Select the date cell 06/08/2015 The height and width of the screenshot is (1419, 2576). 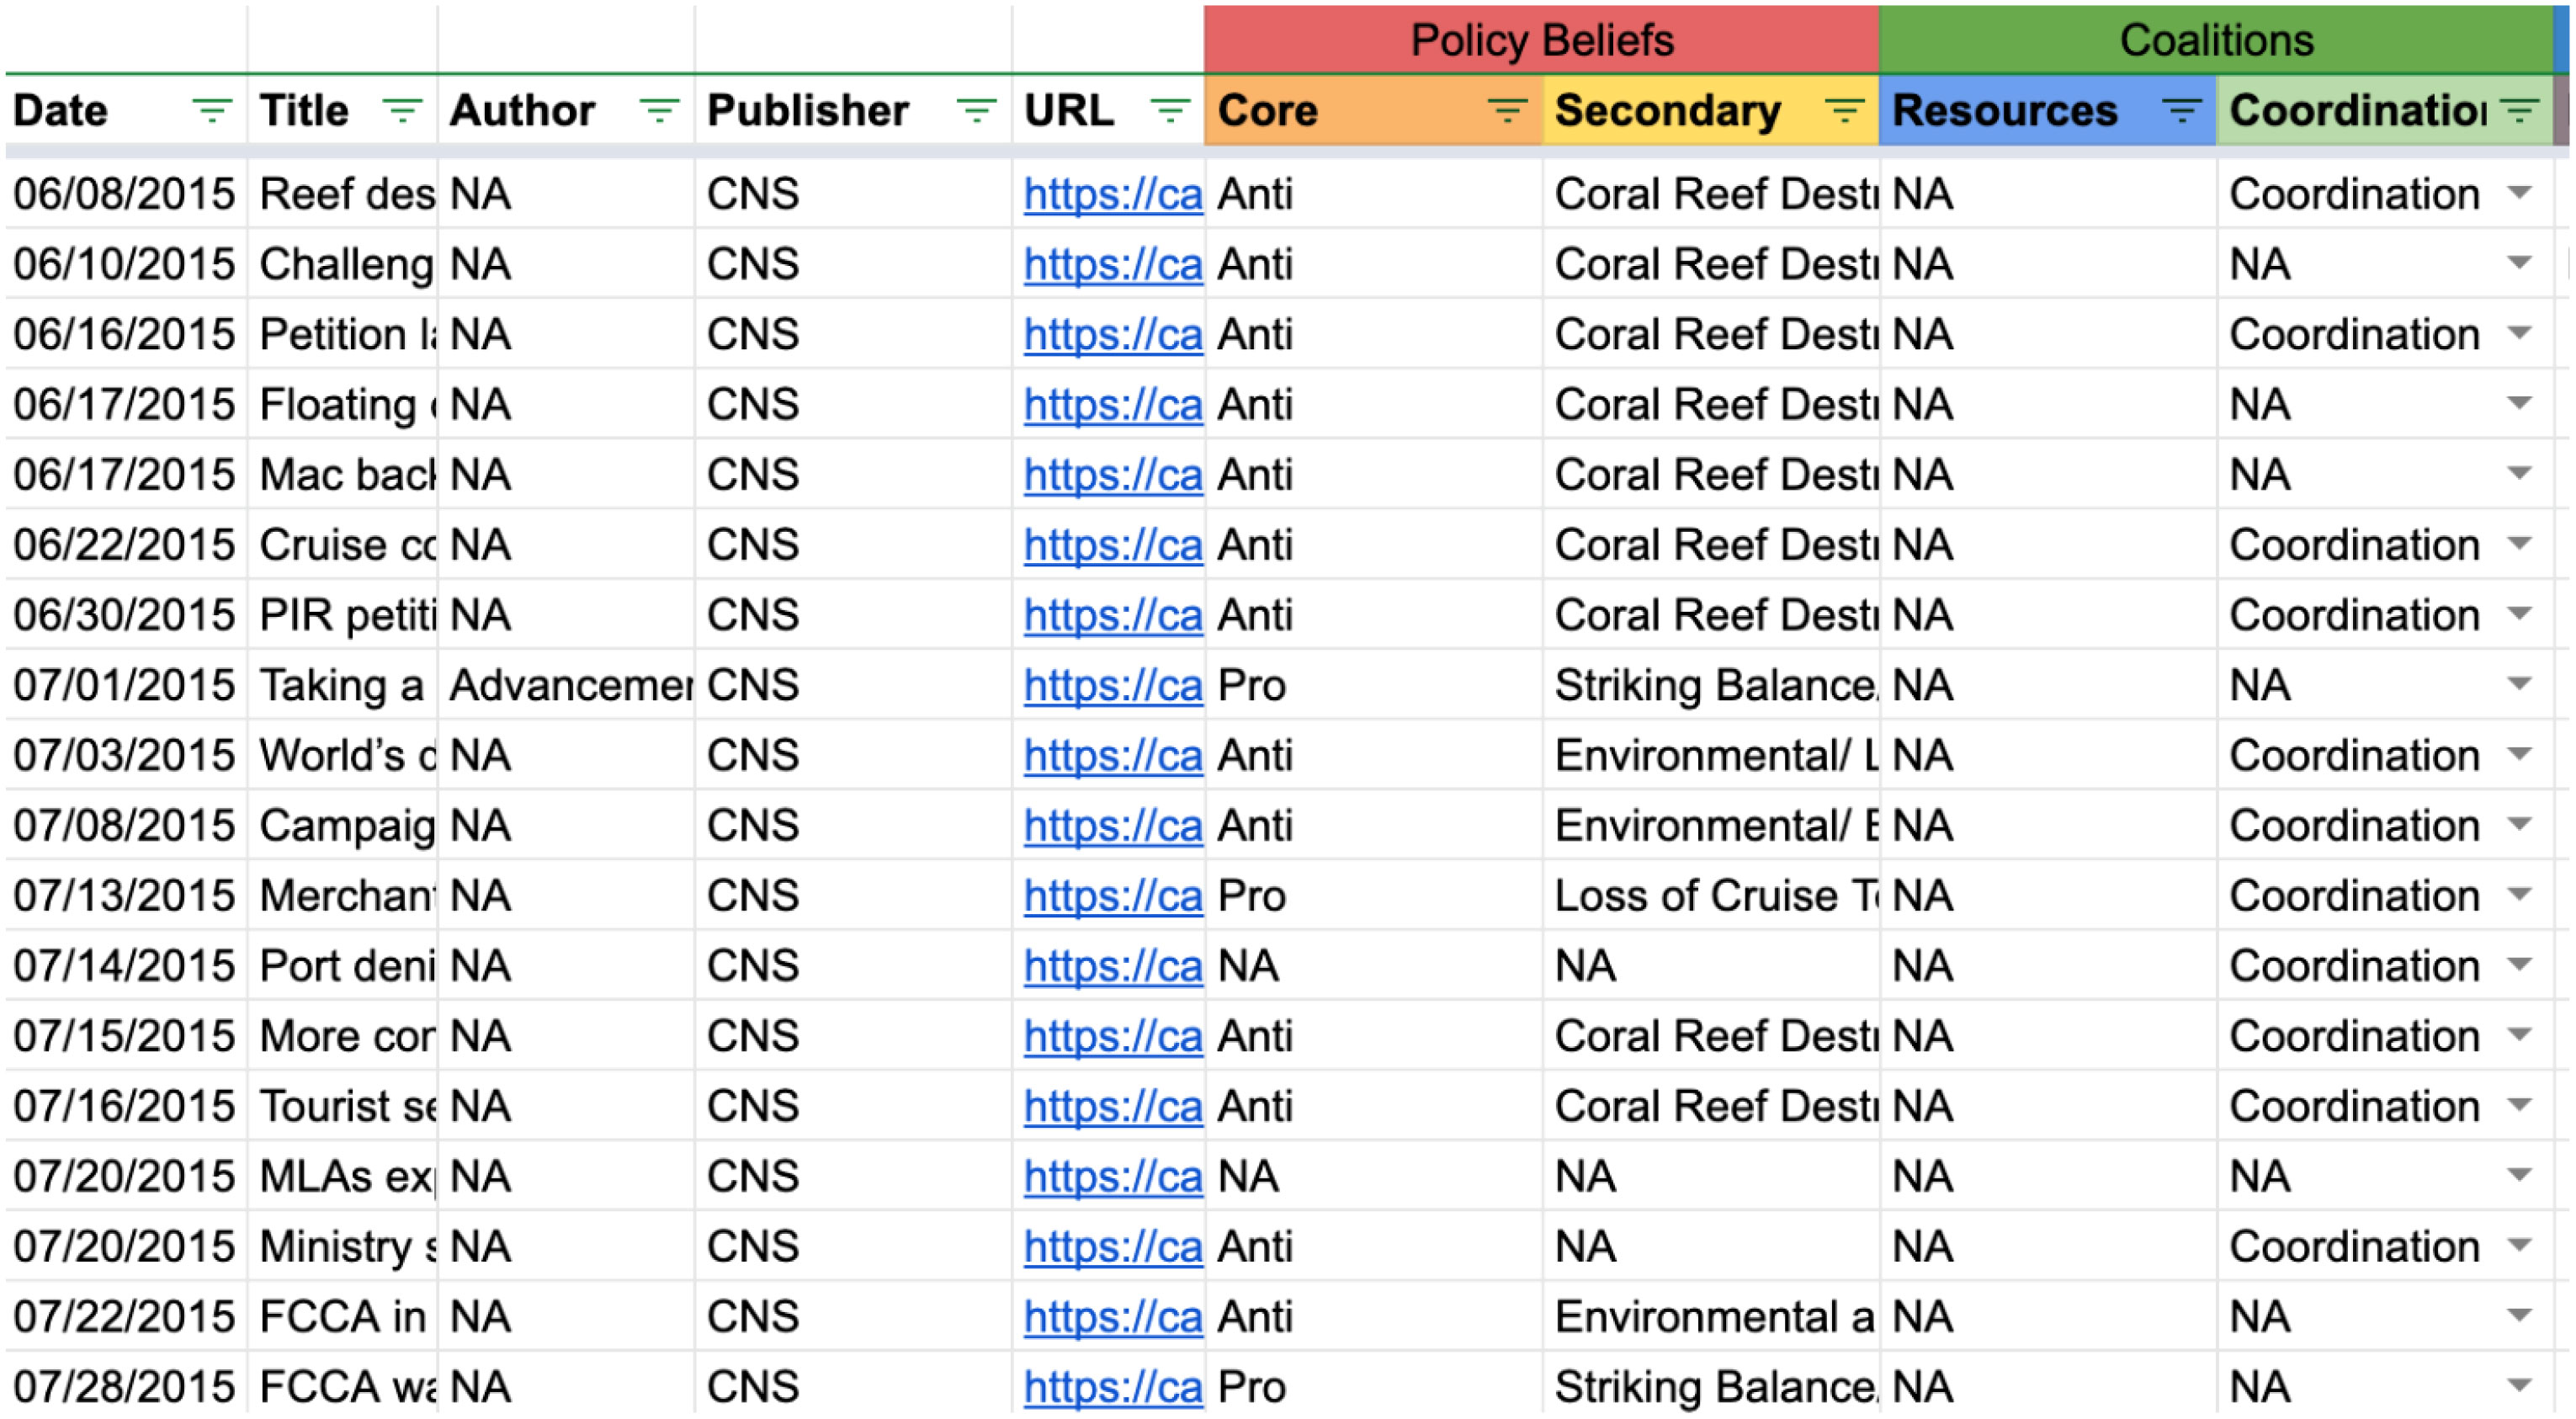126,193
